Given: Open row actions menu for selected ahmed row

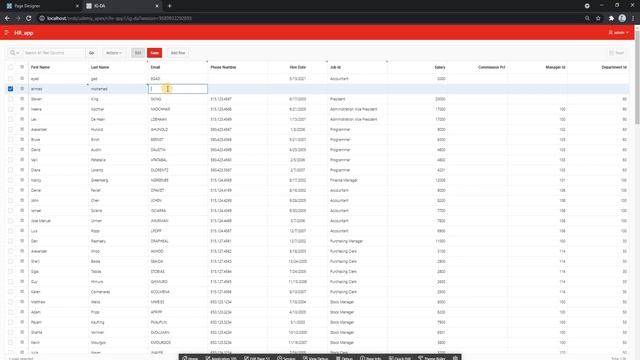Looking at the screenshot, I should pos(22,89).
